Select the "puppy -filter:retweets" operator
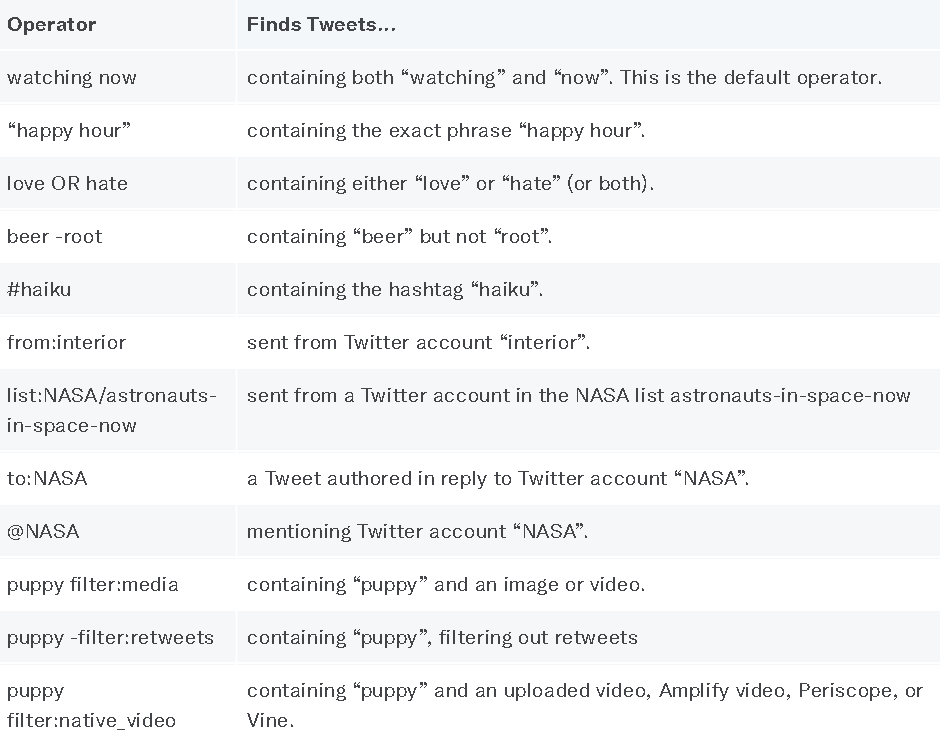Screen dimensions: 940x737 point(110,638)
